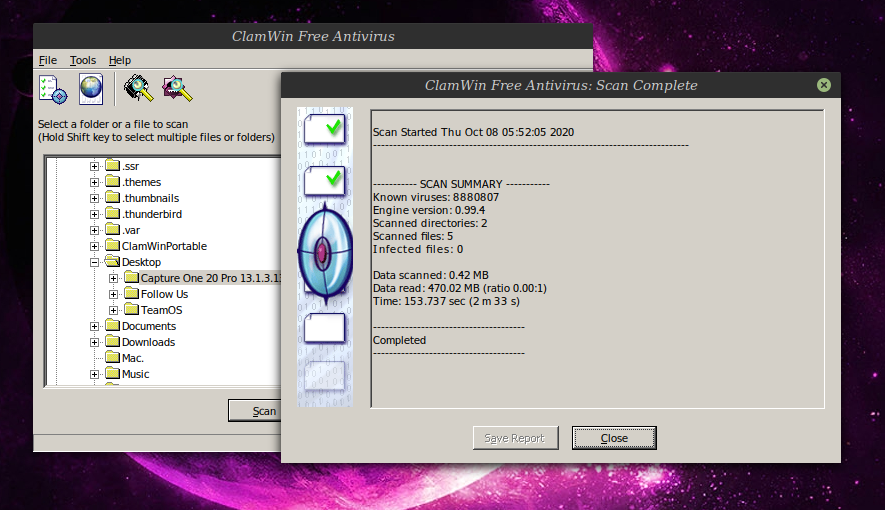The image size is (885, 510).
Task: Select the Documents folder
Action: [149, 326]
